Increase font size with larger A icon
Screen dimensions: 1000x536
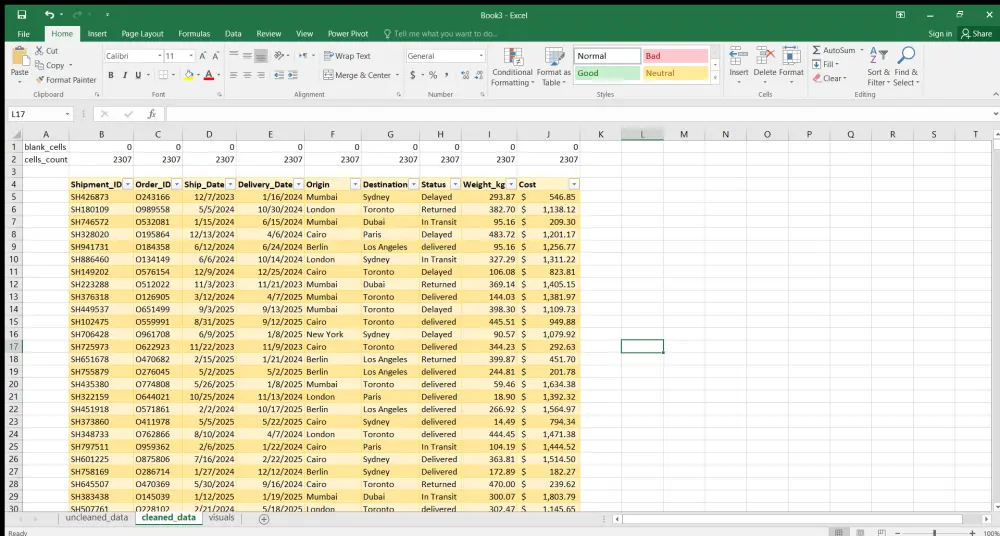click(x=203, y=56)
